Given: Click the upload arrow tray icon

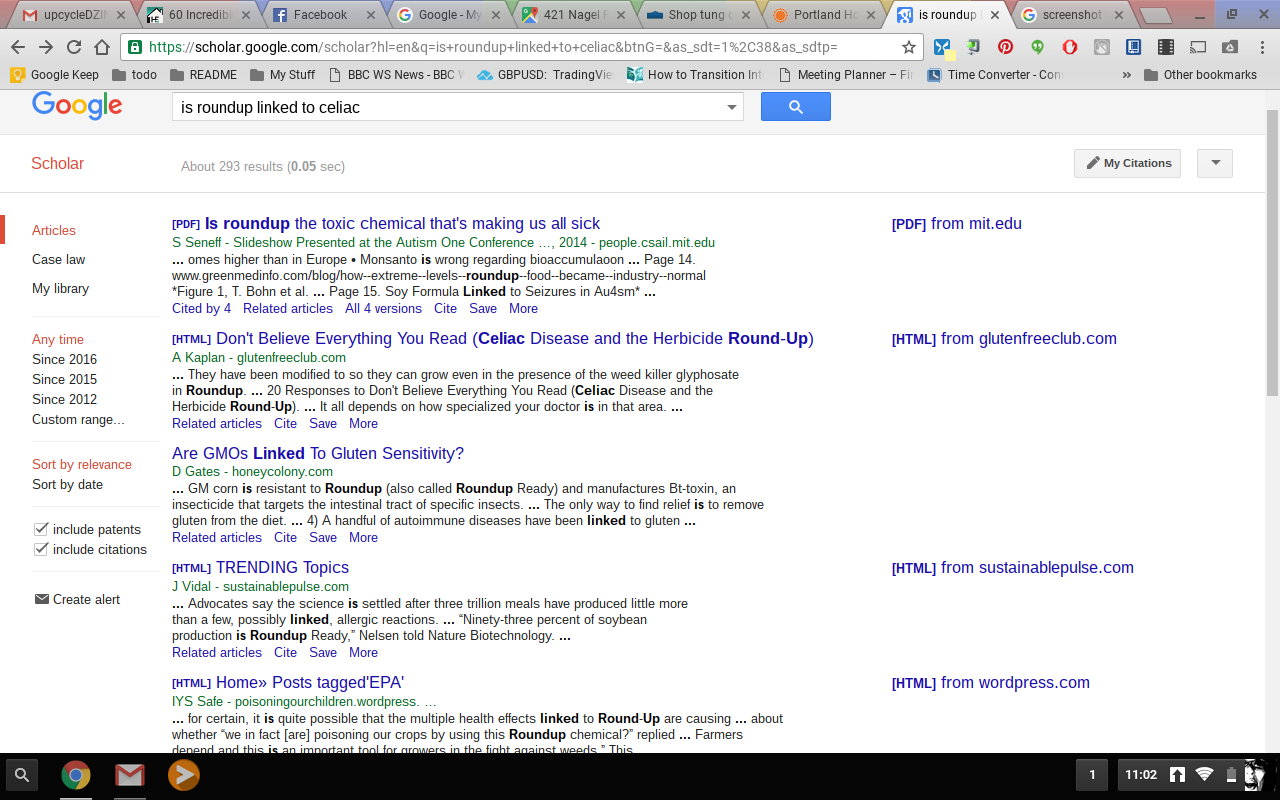Looking at the screenshot, I should coord(1178,775).
